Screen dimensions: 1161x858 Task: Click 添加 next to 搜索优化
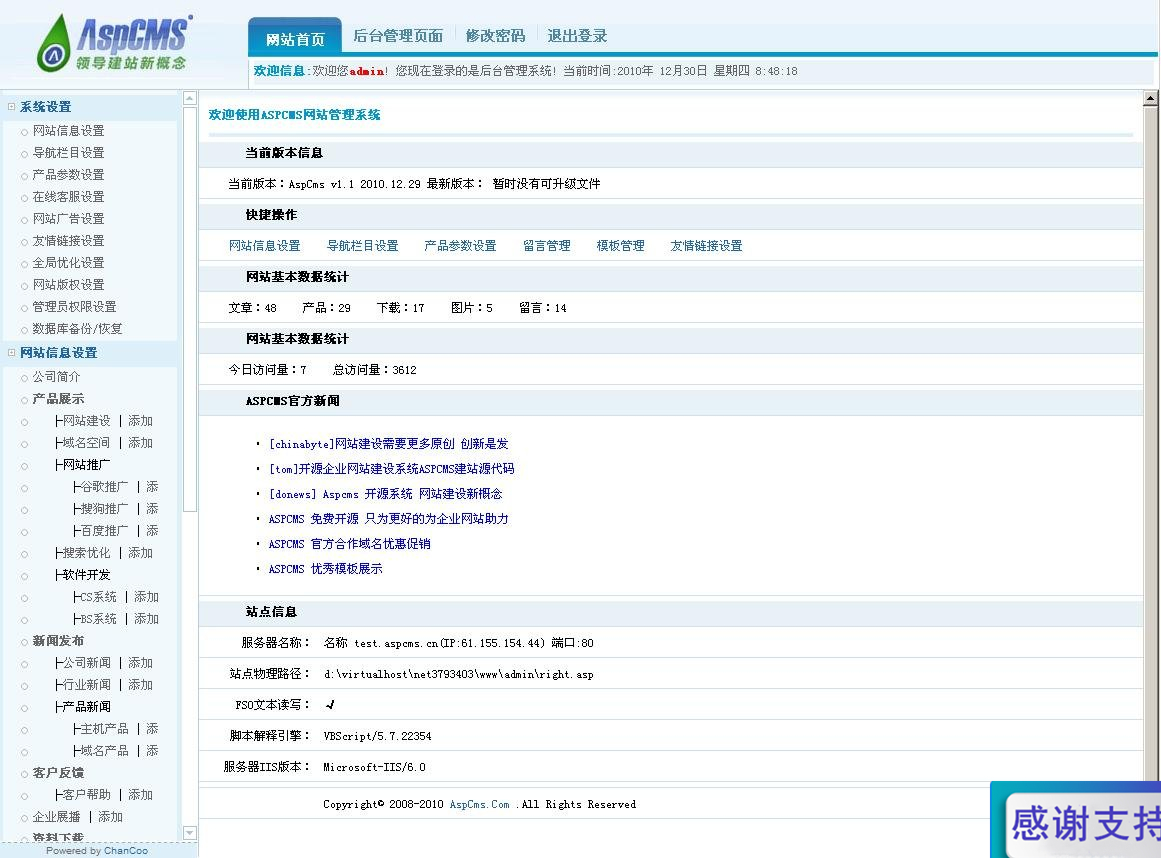pyautogui.click(x=140, y=553)
